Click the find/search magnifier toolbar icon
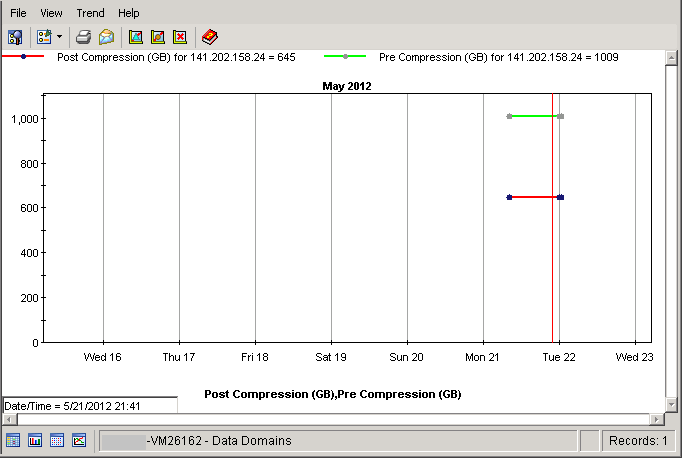 click(15, 37)
